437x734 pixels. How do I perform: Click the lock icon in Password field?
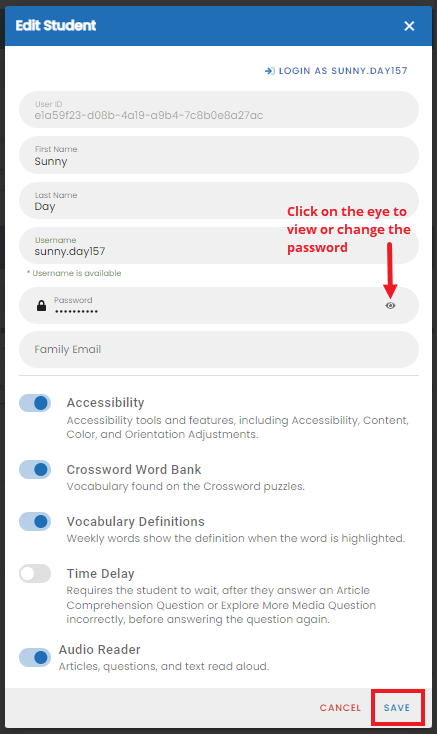42,306
